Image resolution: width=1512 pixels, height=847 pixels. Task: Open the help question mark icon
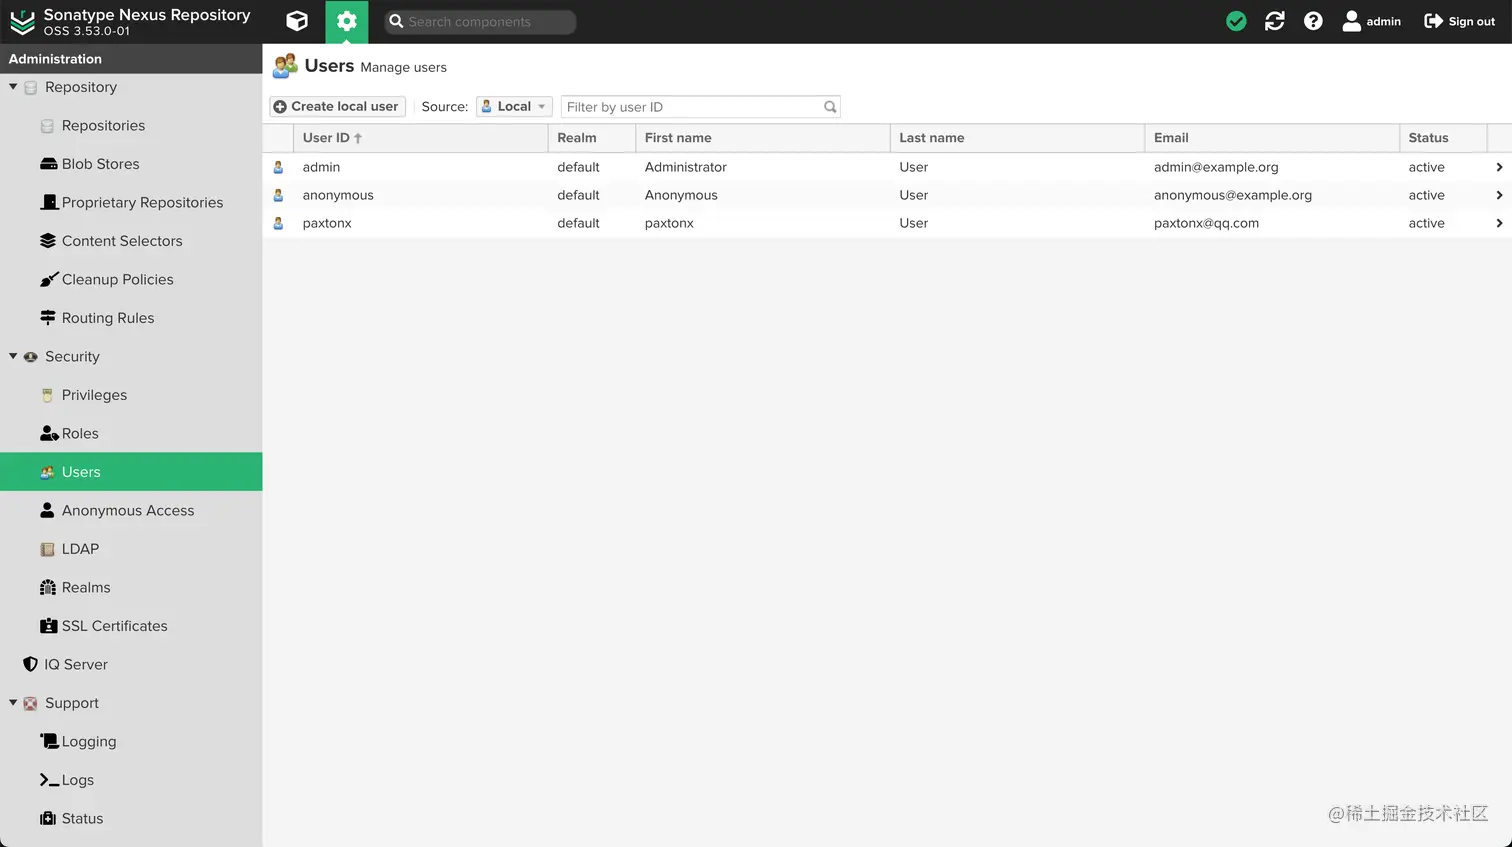coord(1313,21)
